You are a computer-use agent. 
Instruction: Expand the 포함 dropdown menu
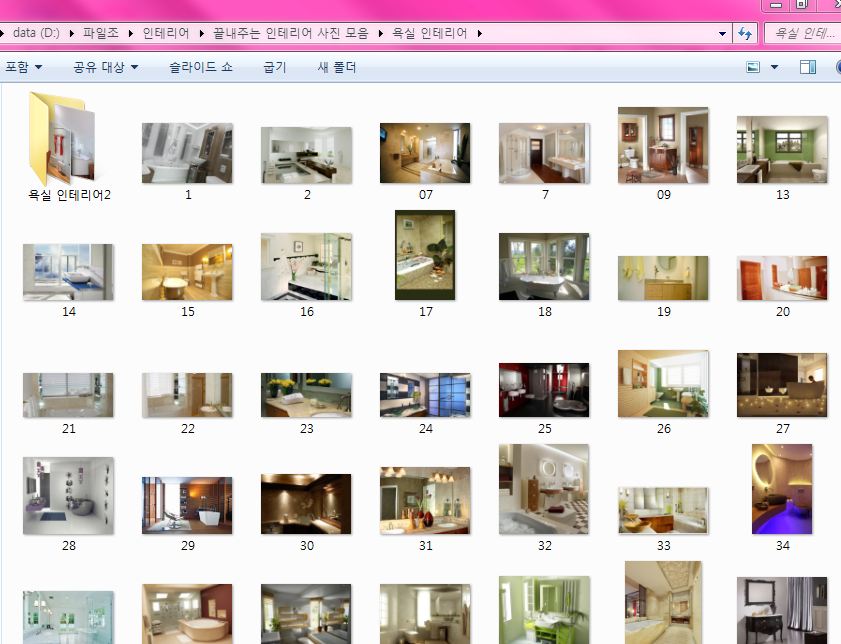(x=24, y=67)
